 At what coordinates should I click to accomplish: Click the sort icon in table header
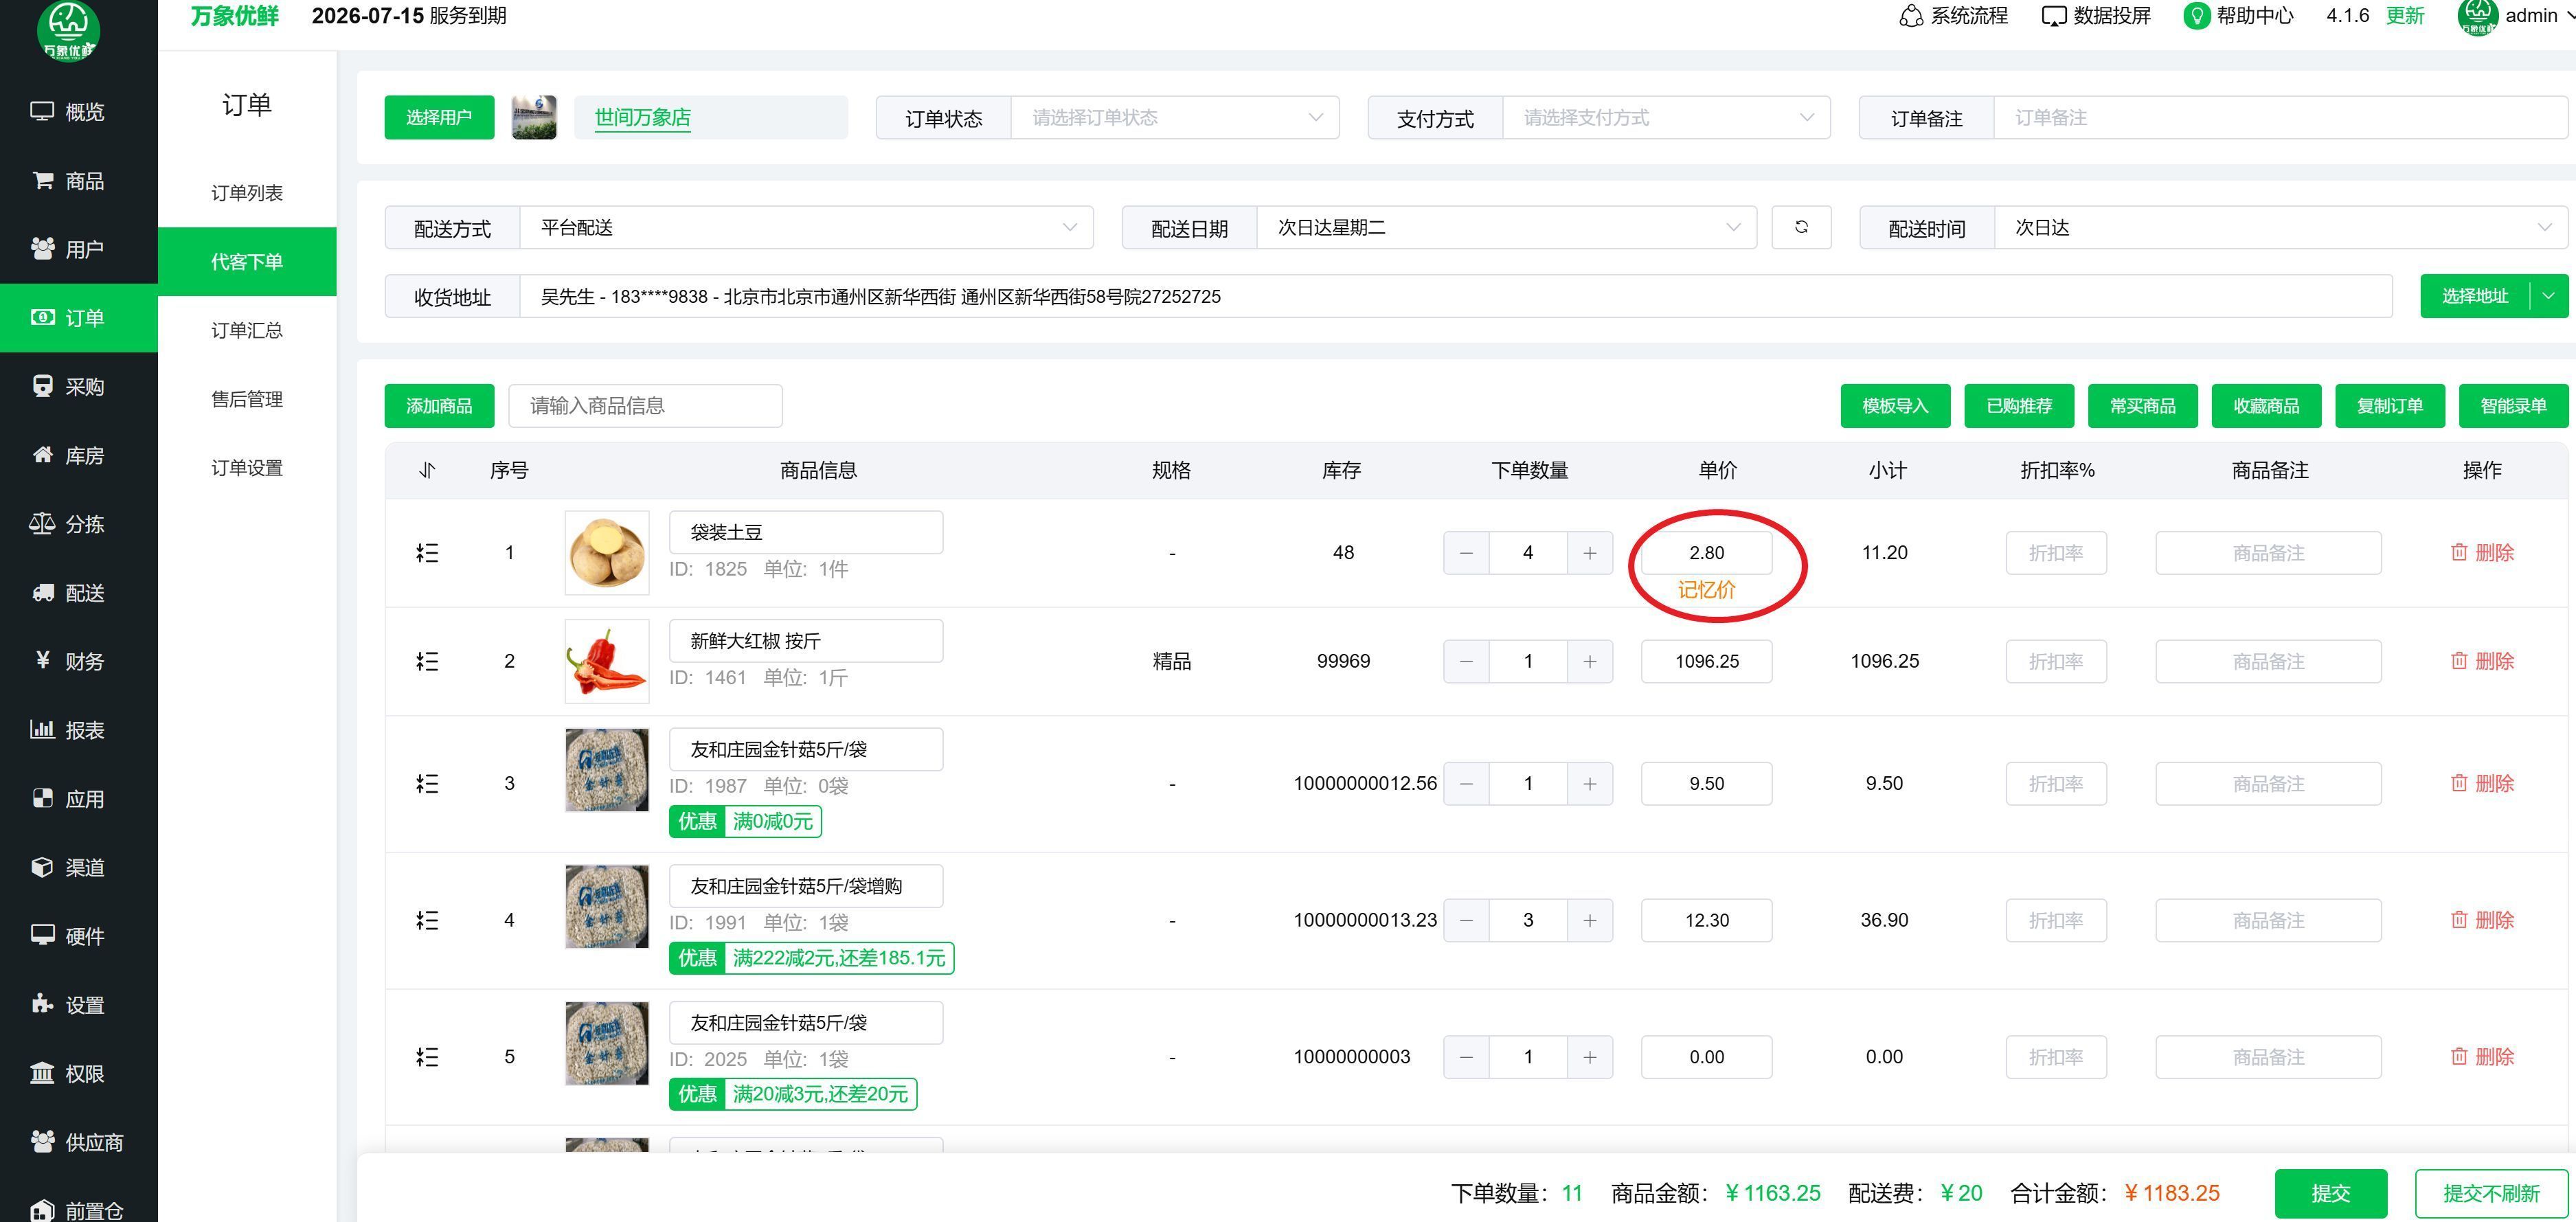click(427, 470)
